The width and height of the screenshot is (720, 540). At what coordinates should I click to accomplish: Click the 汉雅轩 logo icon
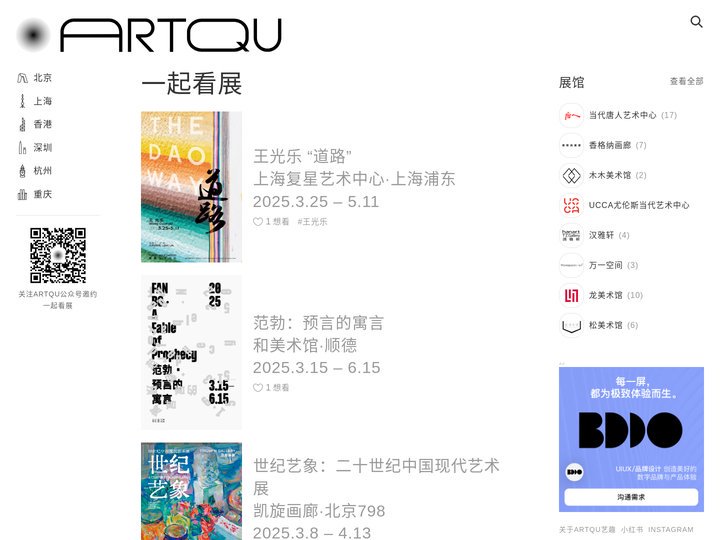click(x=571, y=235)
